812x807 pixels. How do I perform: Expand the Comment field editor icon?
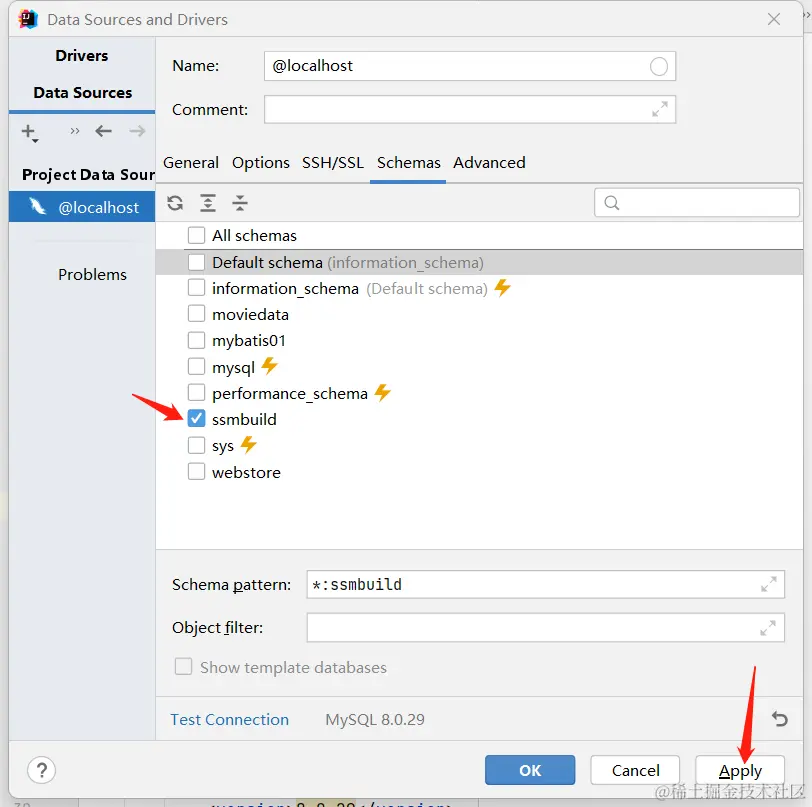[x=660, y=110]
